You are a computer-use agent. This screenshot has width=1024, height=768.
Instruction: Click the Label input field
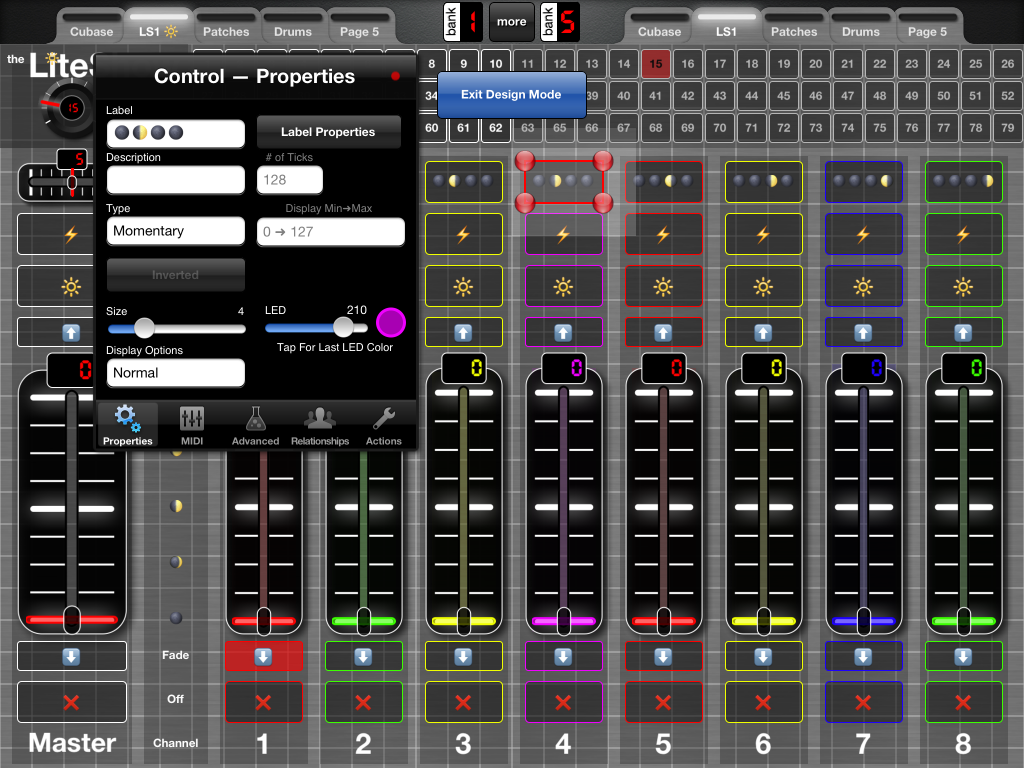coord(176,133)
